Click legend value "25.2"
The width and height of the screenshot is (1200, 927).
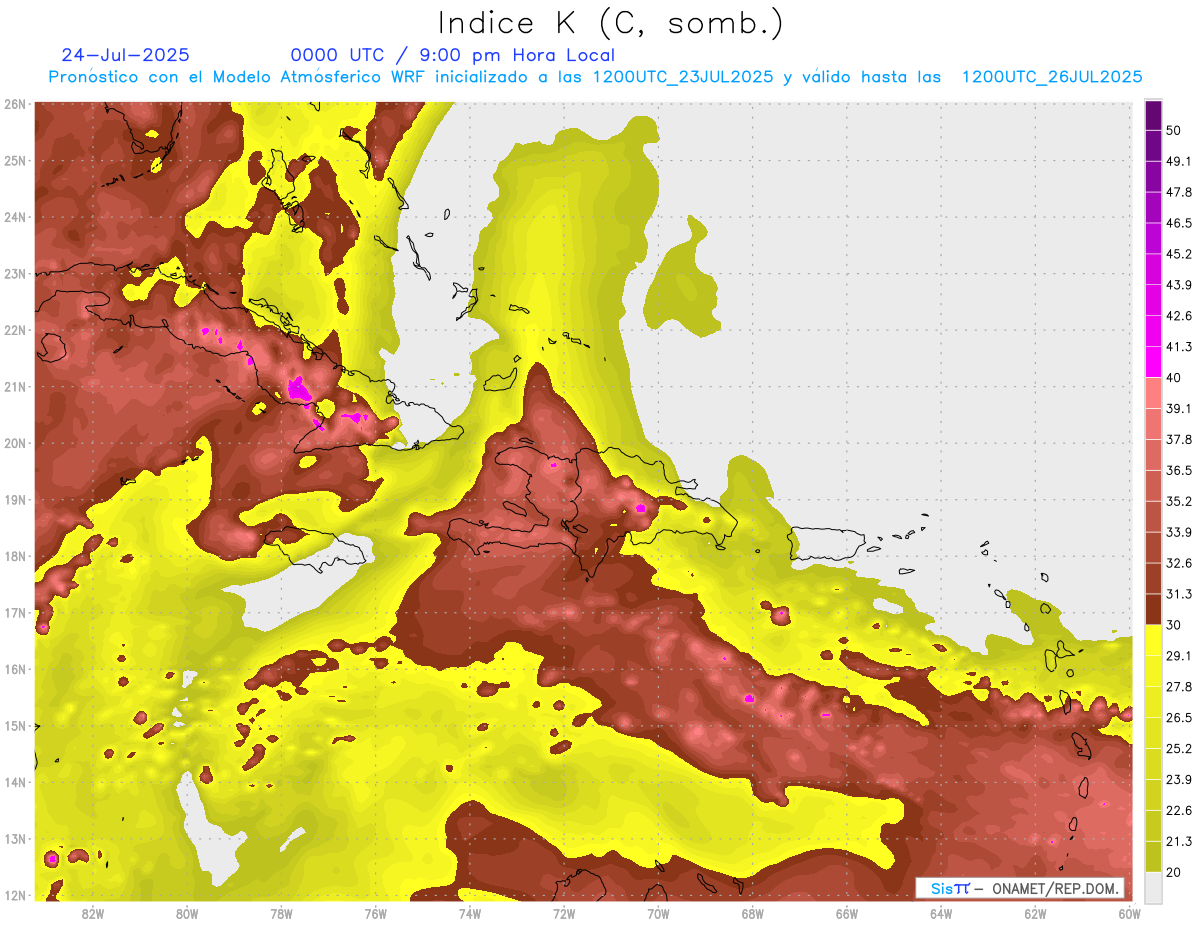tap(1179, 749)
